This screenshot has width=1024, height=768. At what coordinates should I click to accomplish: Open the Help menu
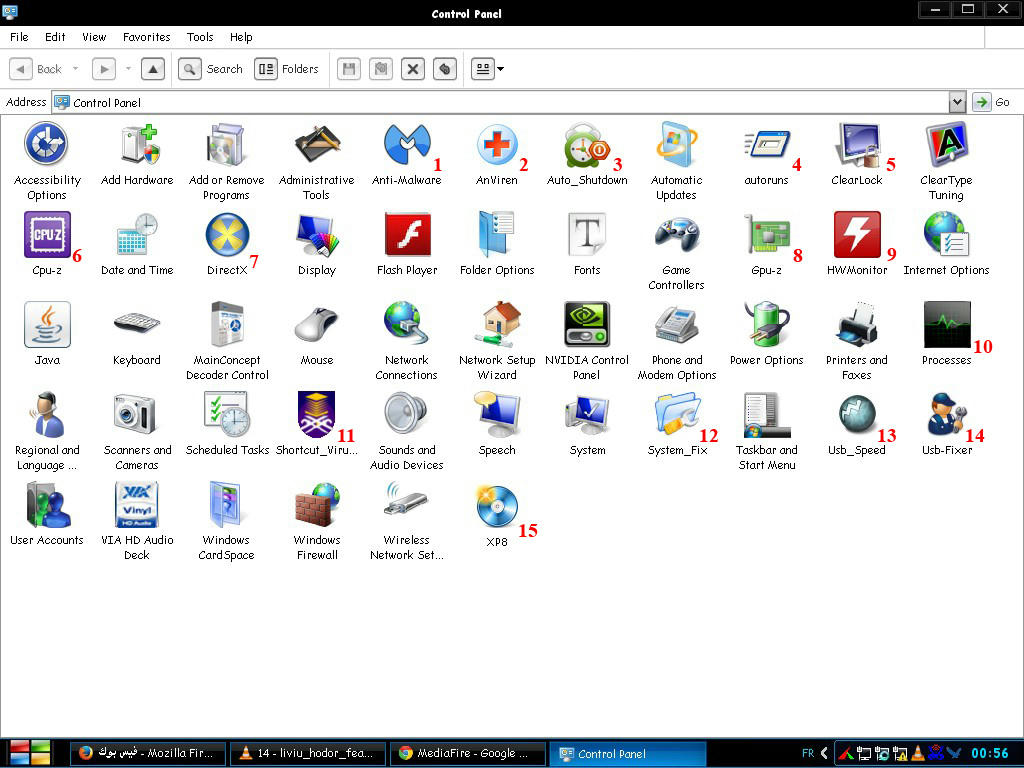(x=241, y=37)
